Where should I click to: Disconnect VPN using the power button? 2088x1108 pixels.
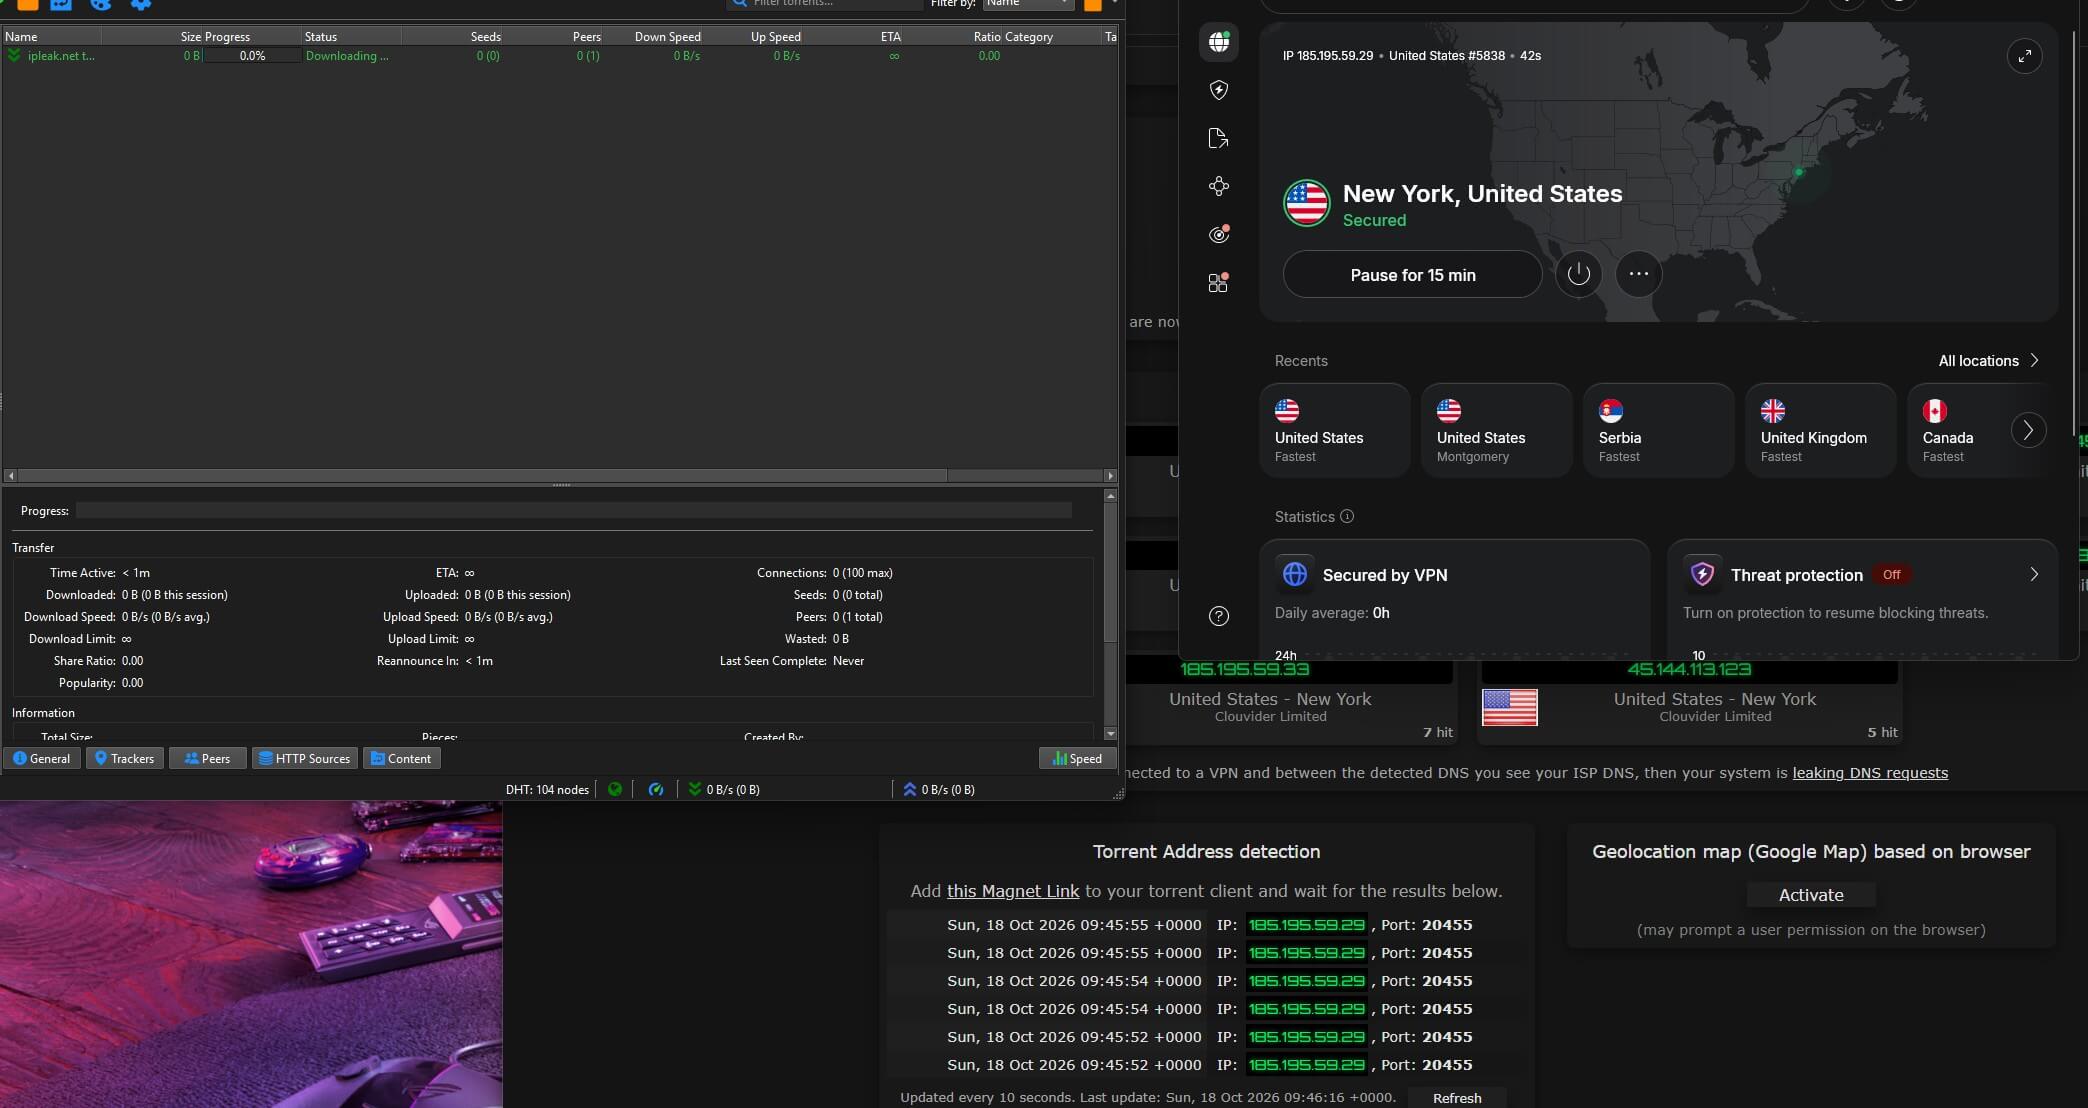coord(1578,274)
